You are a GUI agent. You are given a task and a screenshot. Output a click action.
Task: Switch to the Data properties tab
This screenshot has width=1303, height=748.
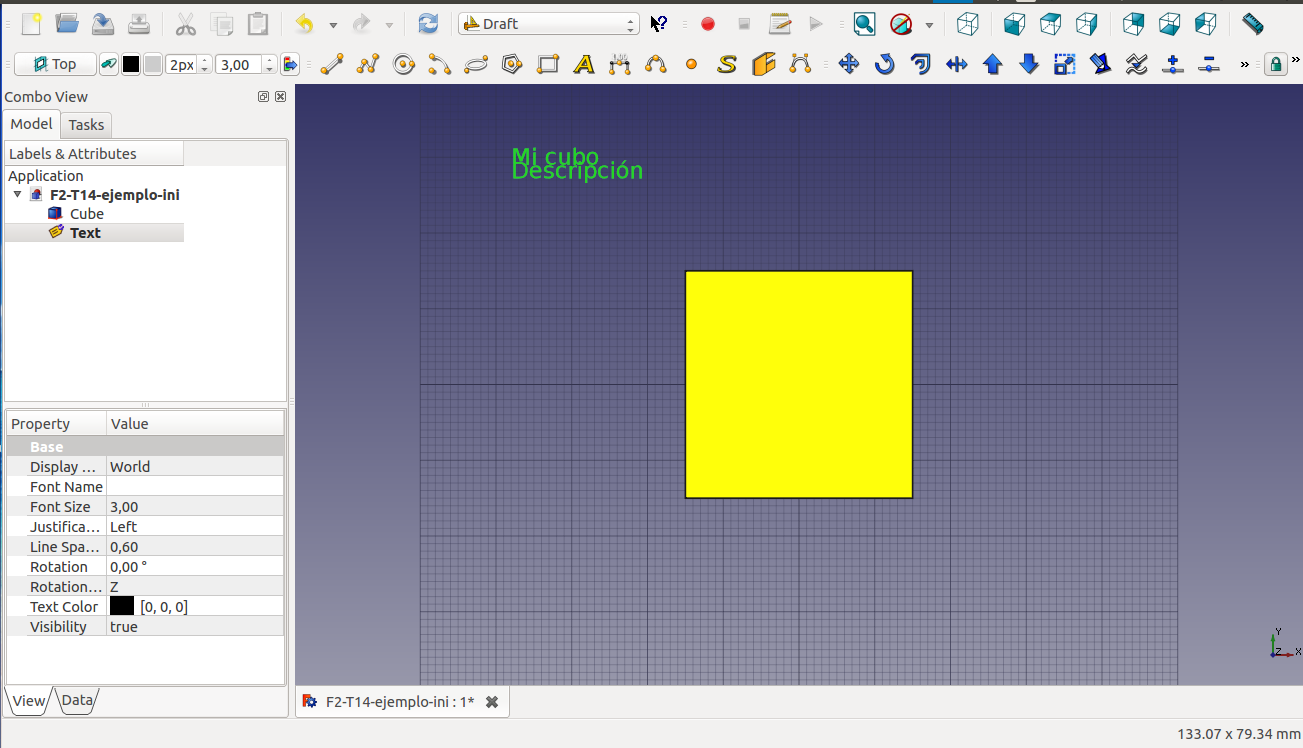point(77,701)
